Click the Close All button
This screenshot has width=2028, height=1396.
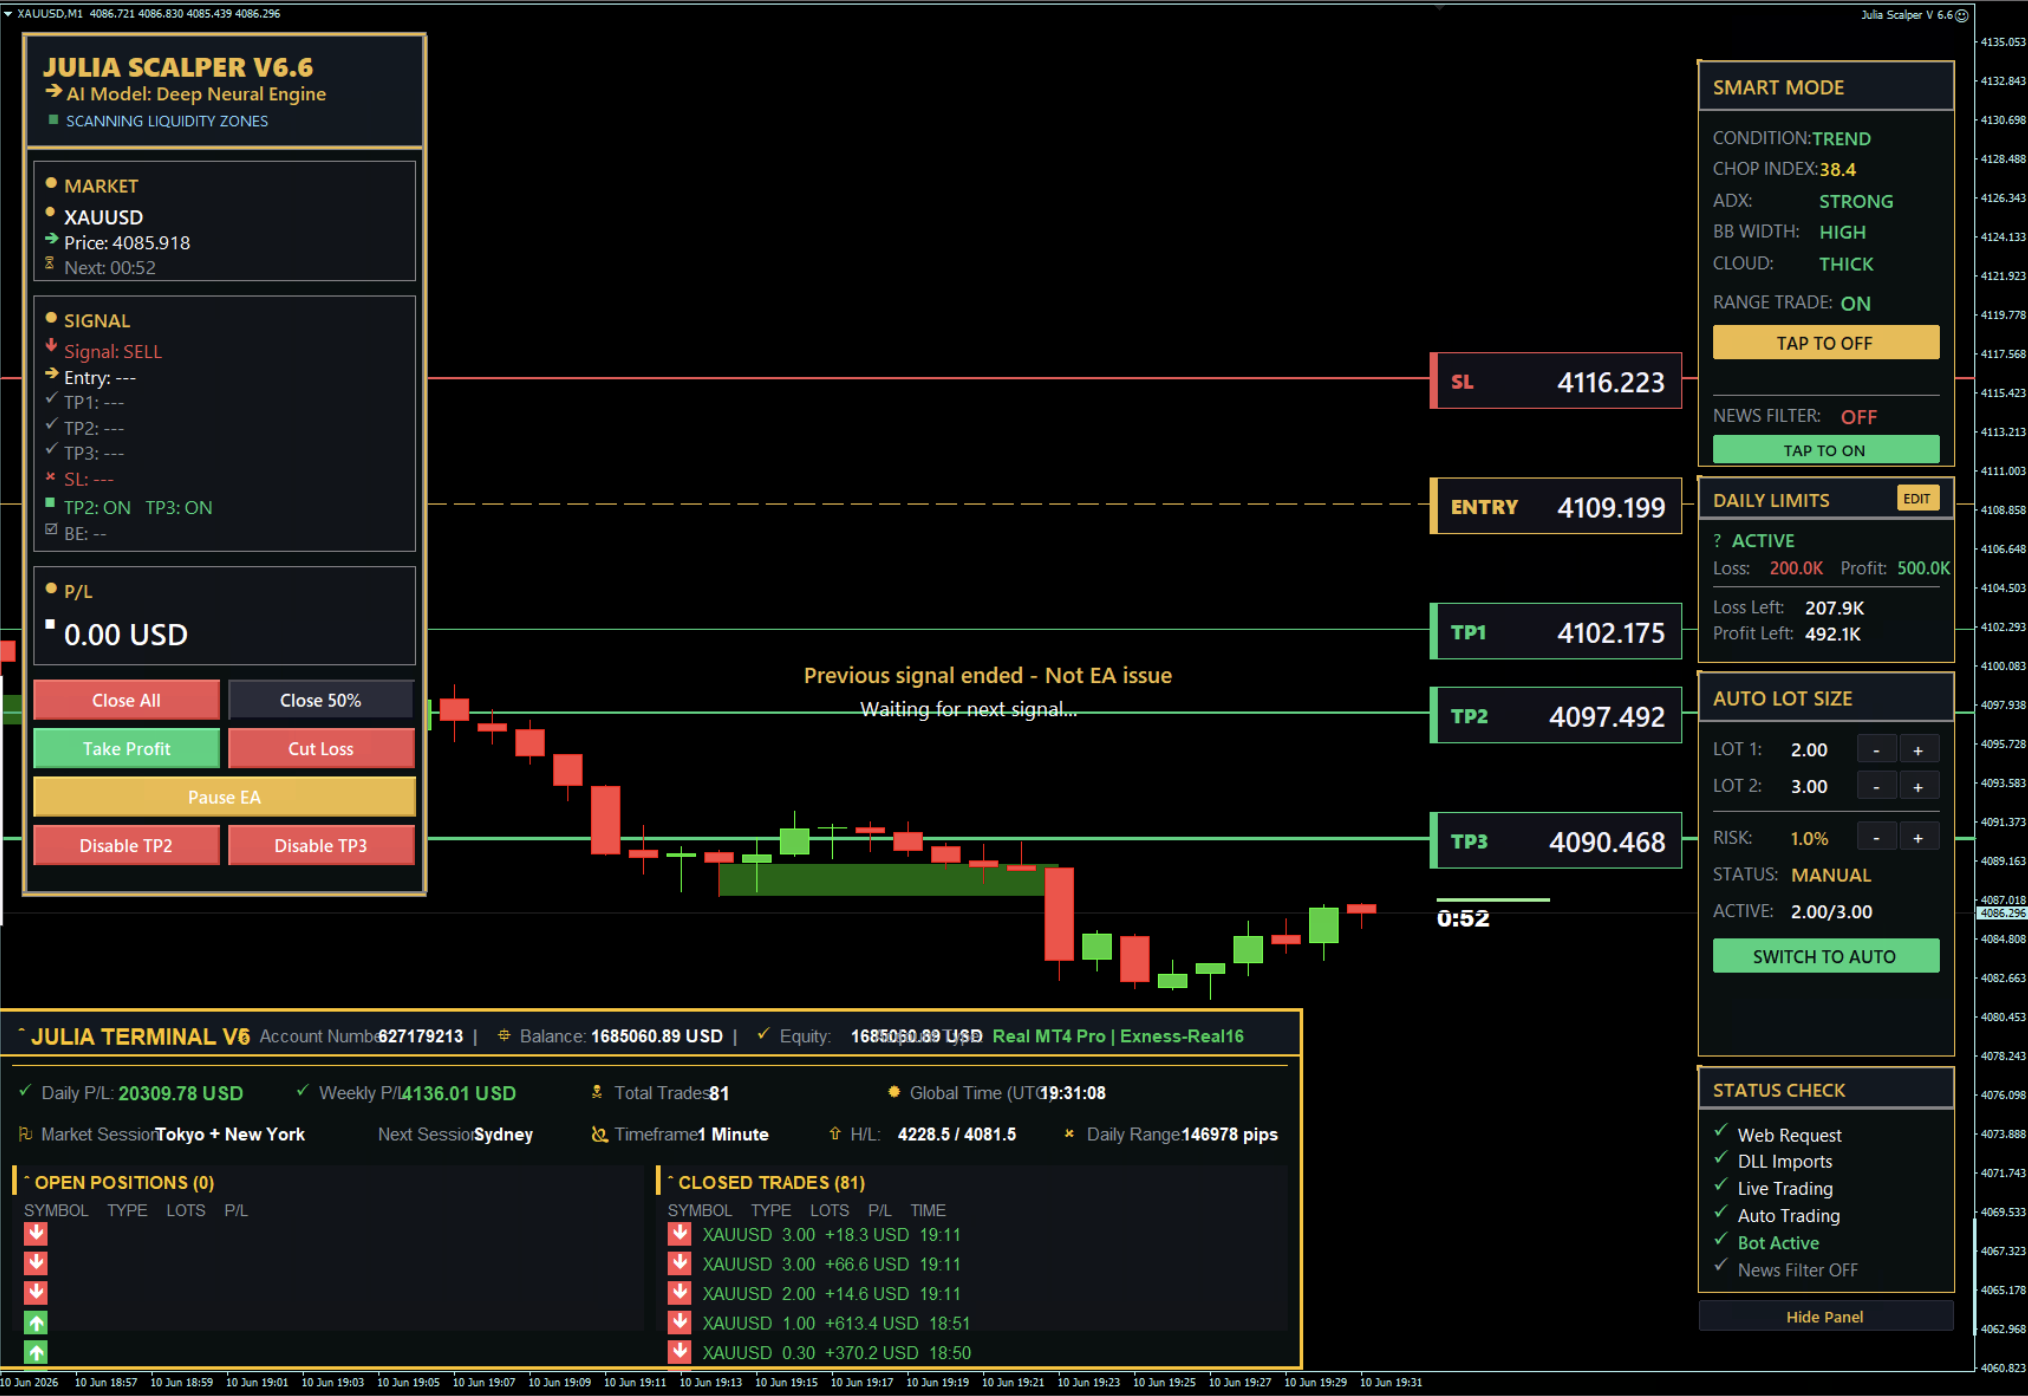126,700
